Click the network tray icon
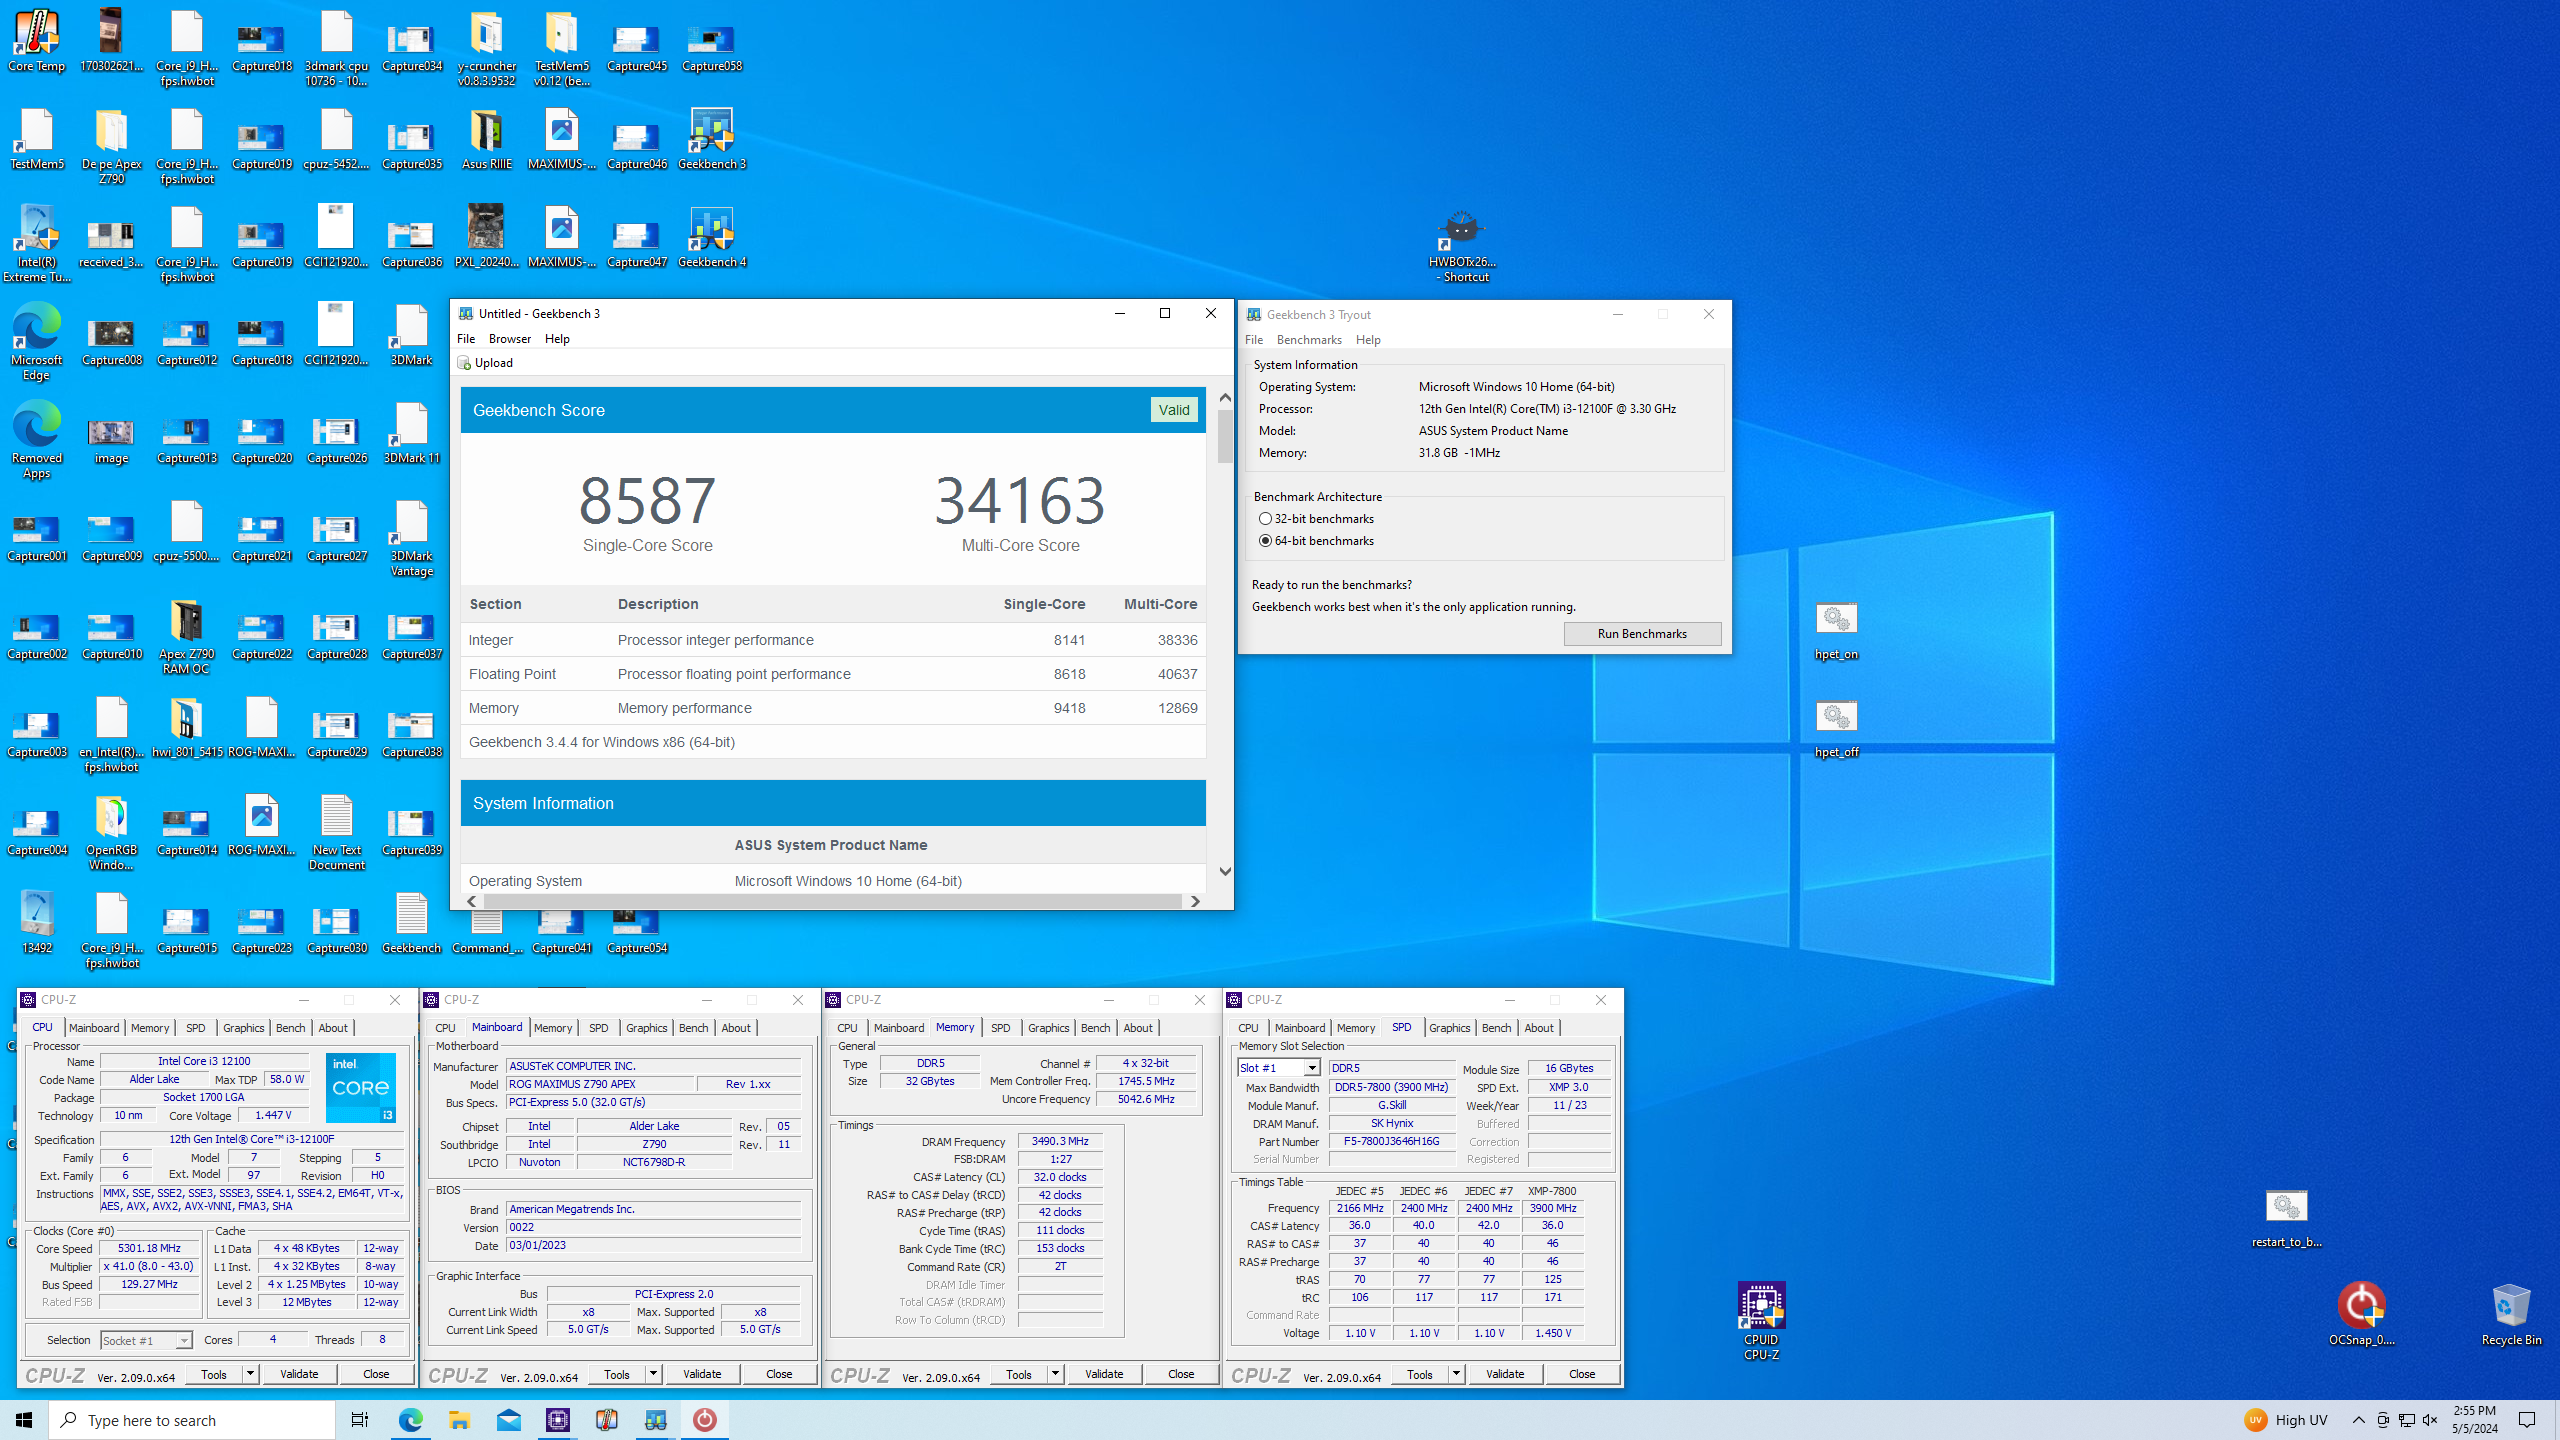 2407,1420
